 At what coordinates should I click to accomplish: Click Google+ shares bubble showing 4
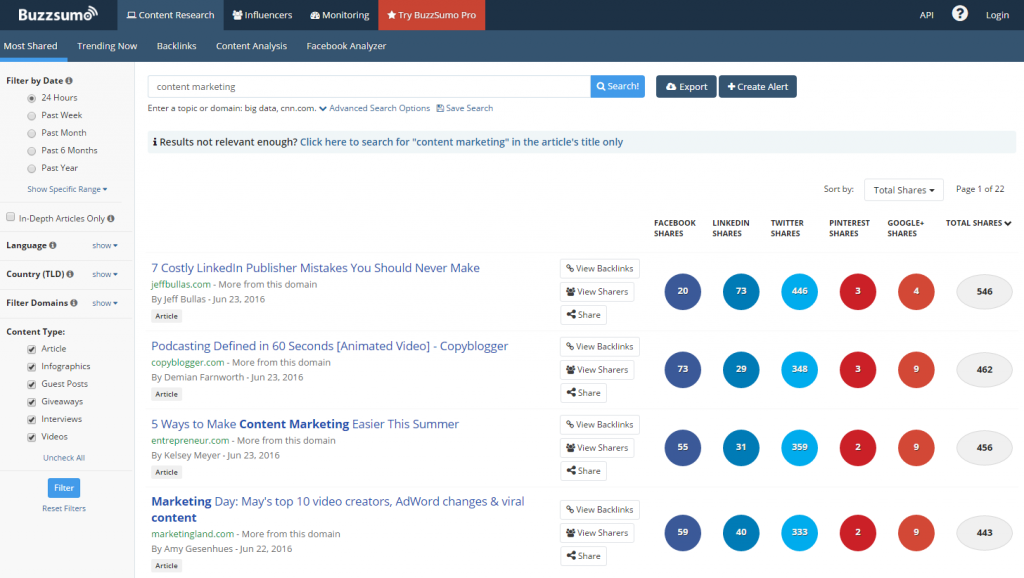tap(916, 291)
